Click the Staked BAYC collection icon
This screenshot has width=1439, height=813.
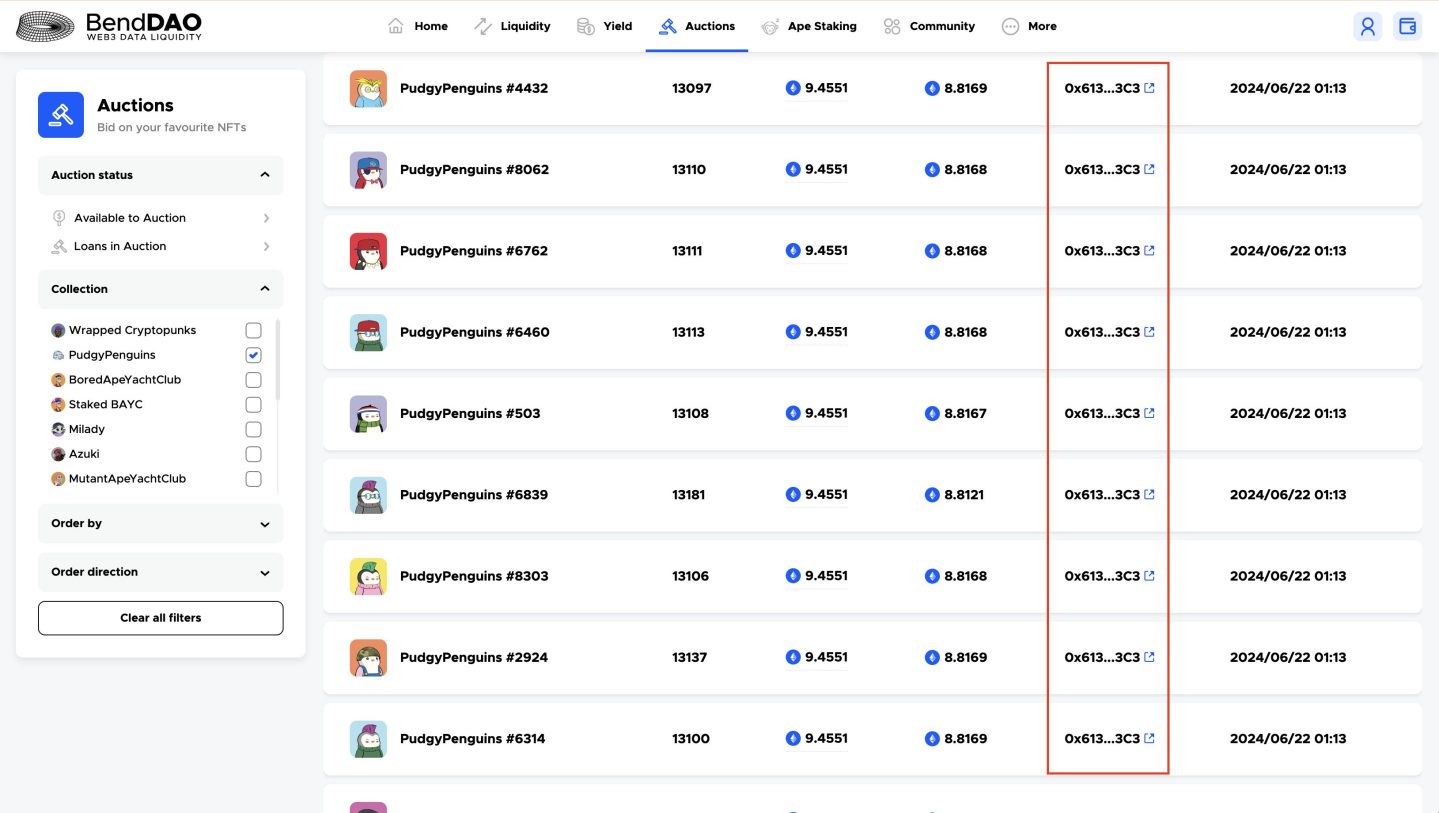pos(58,405)
